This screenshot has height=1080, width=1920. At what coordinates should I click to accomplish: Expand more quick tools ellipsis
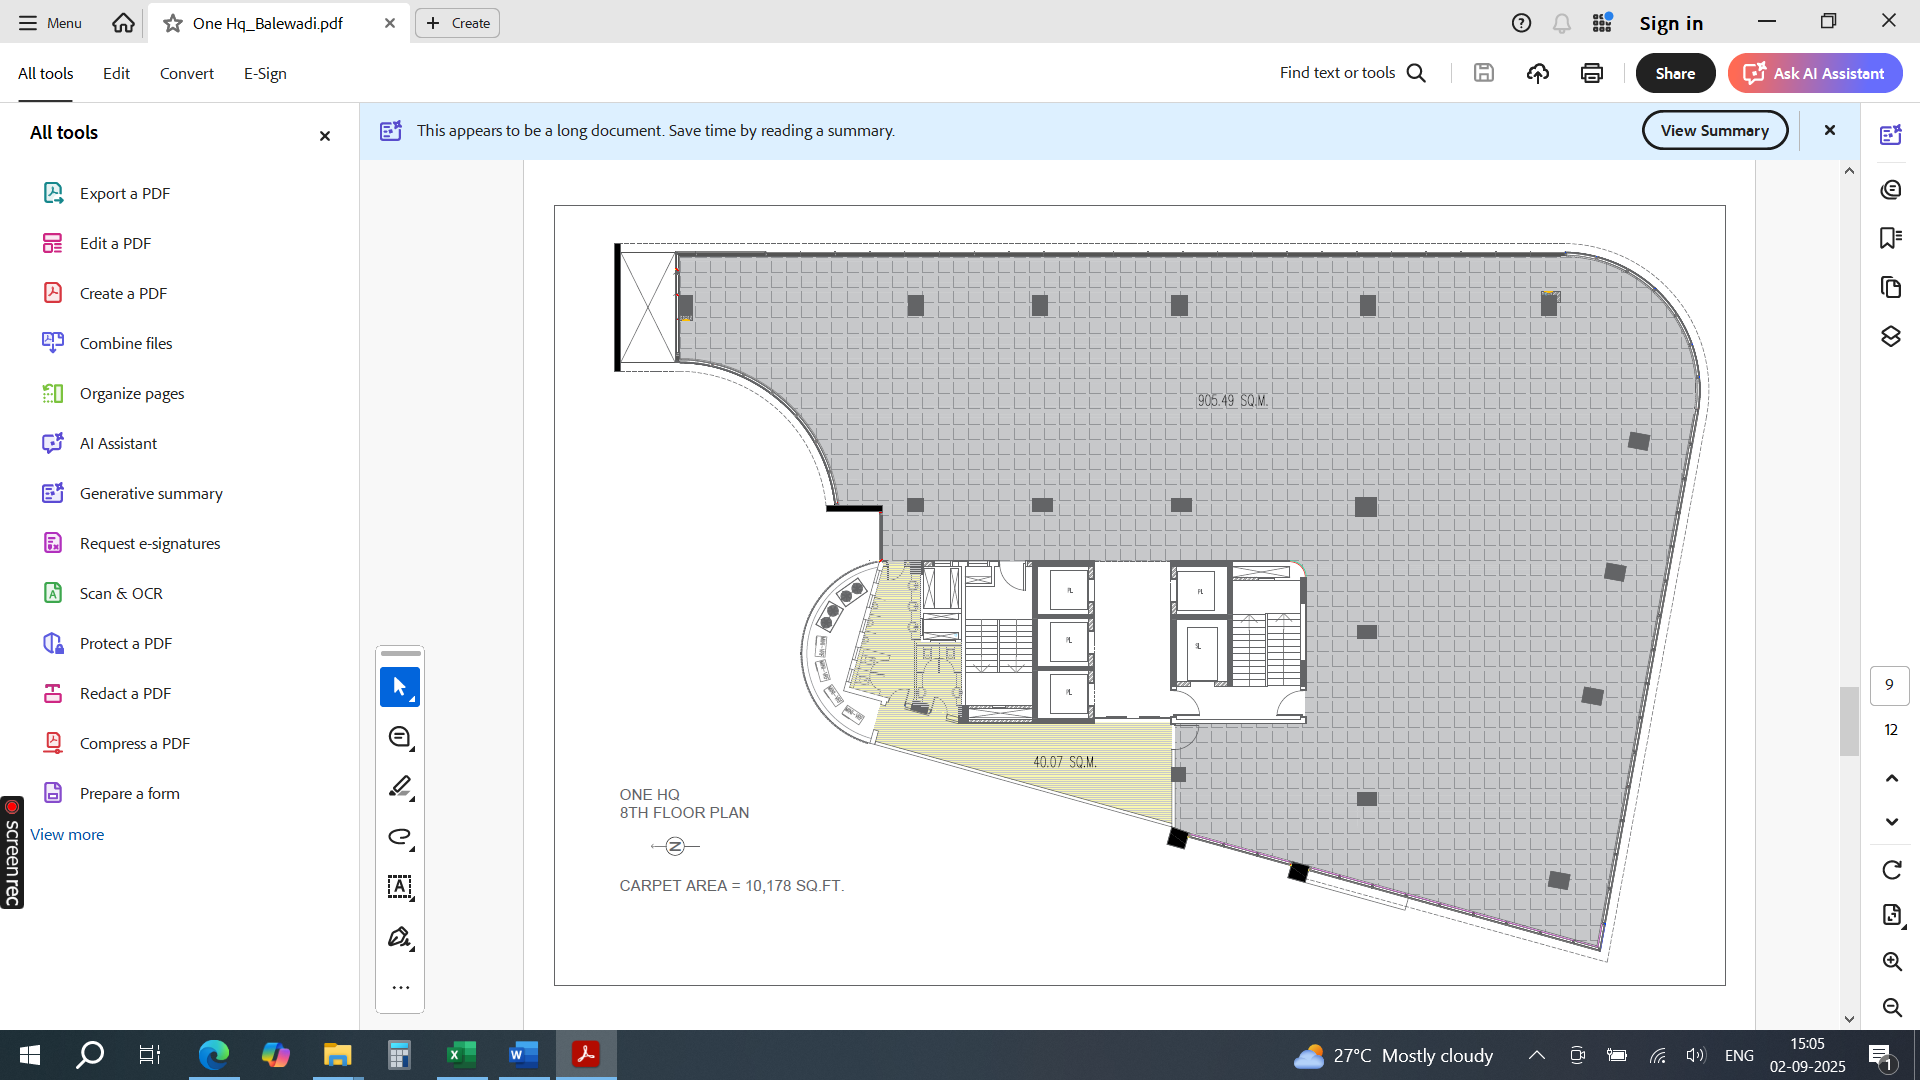[400, 988]
